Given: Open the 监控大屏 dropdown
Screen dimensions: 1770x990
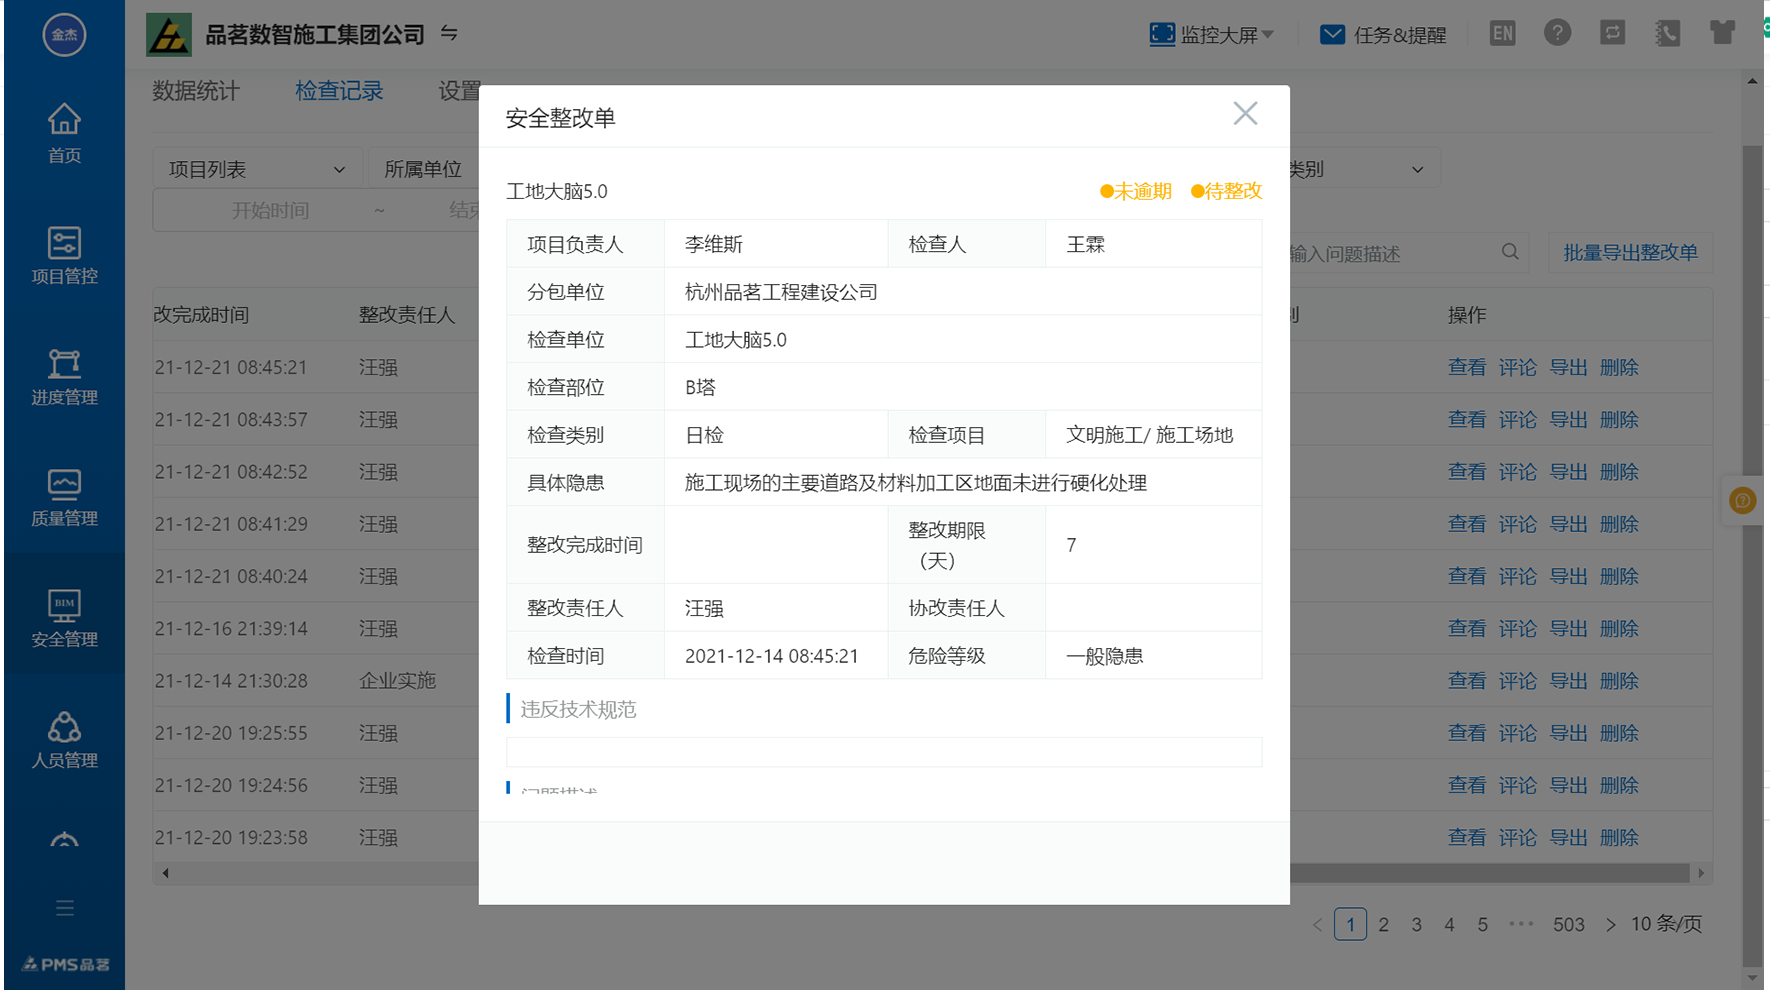Looking at the screenshot, I should 1212,35.
